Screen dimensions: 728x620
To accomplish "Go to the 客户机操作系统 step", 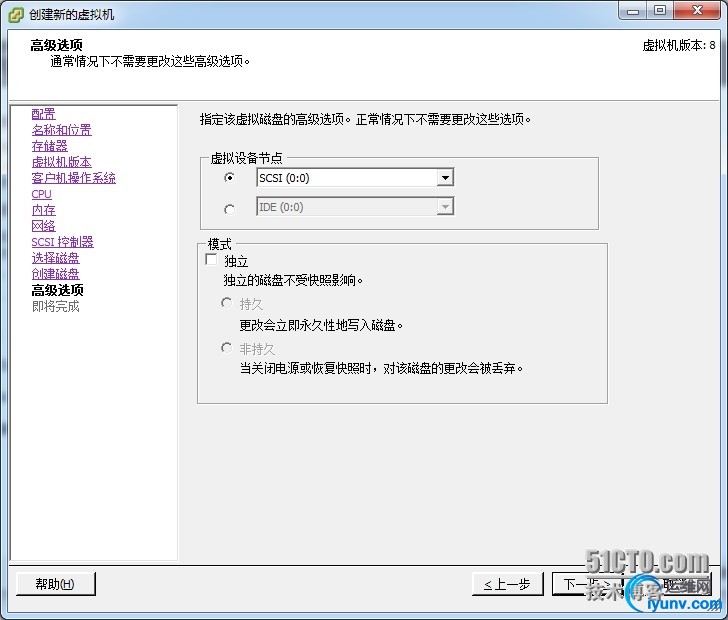I will point(73,178).
